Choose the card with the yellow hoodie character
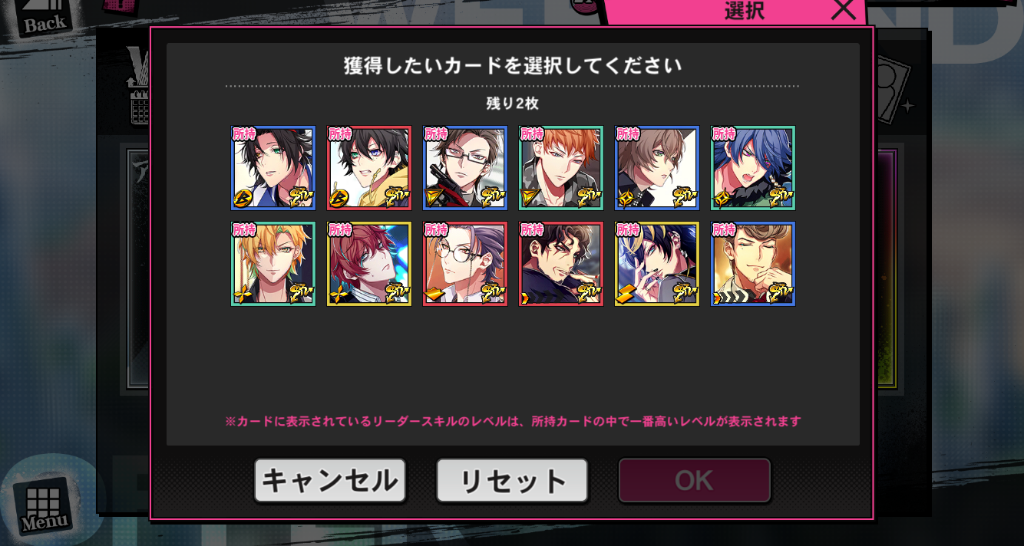1024x546 pixels. pyautogui.click(x=369, y=168)
